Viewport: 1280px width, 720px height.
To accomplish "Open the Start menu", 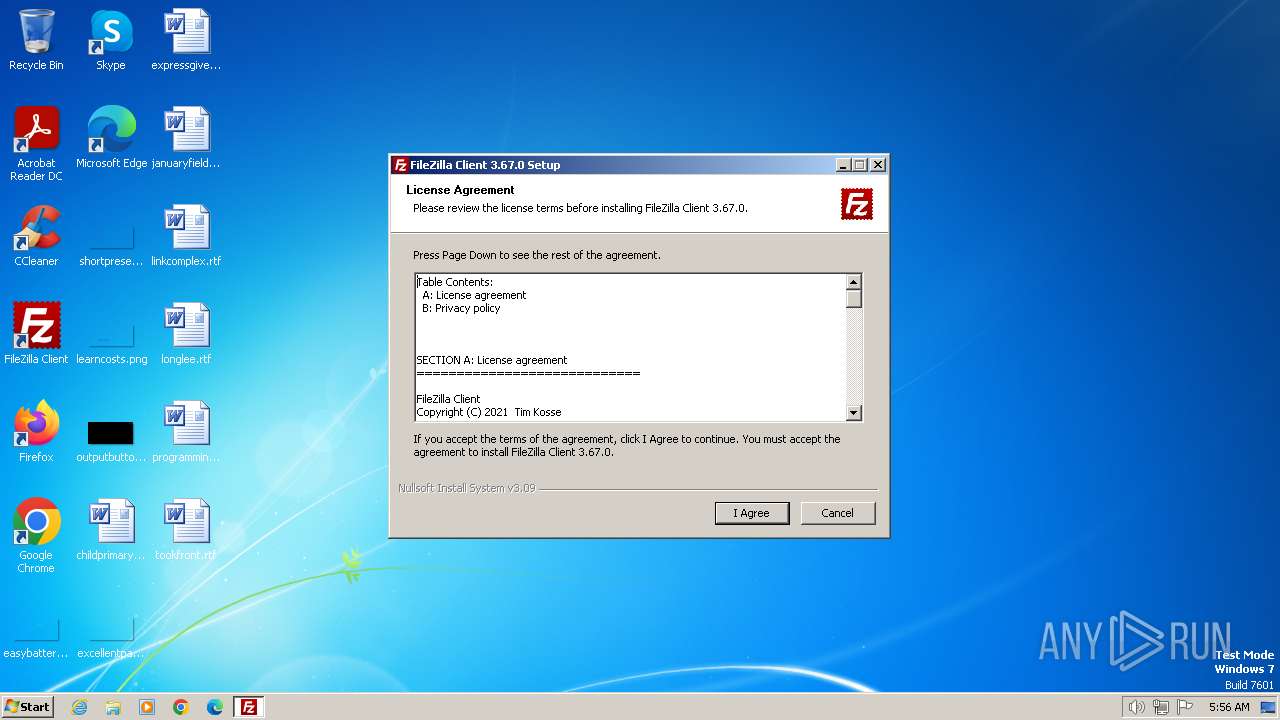I will click(28, 707).
